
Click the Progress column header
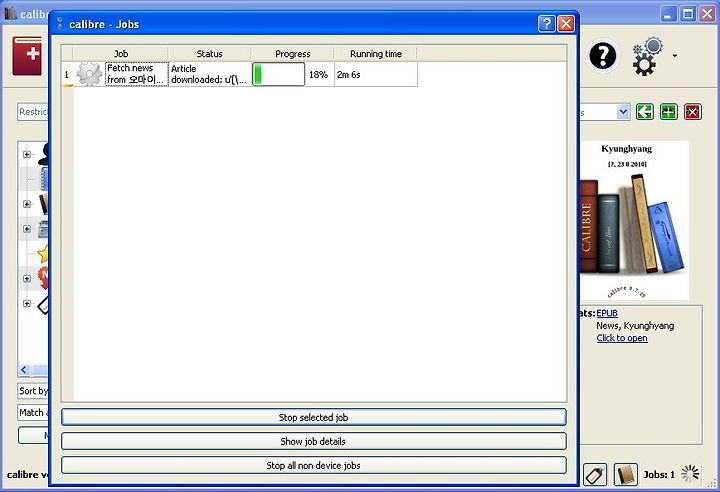coord(292,54)
